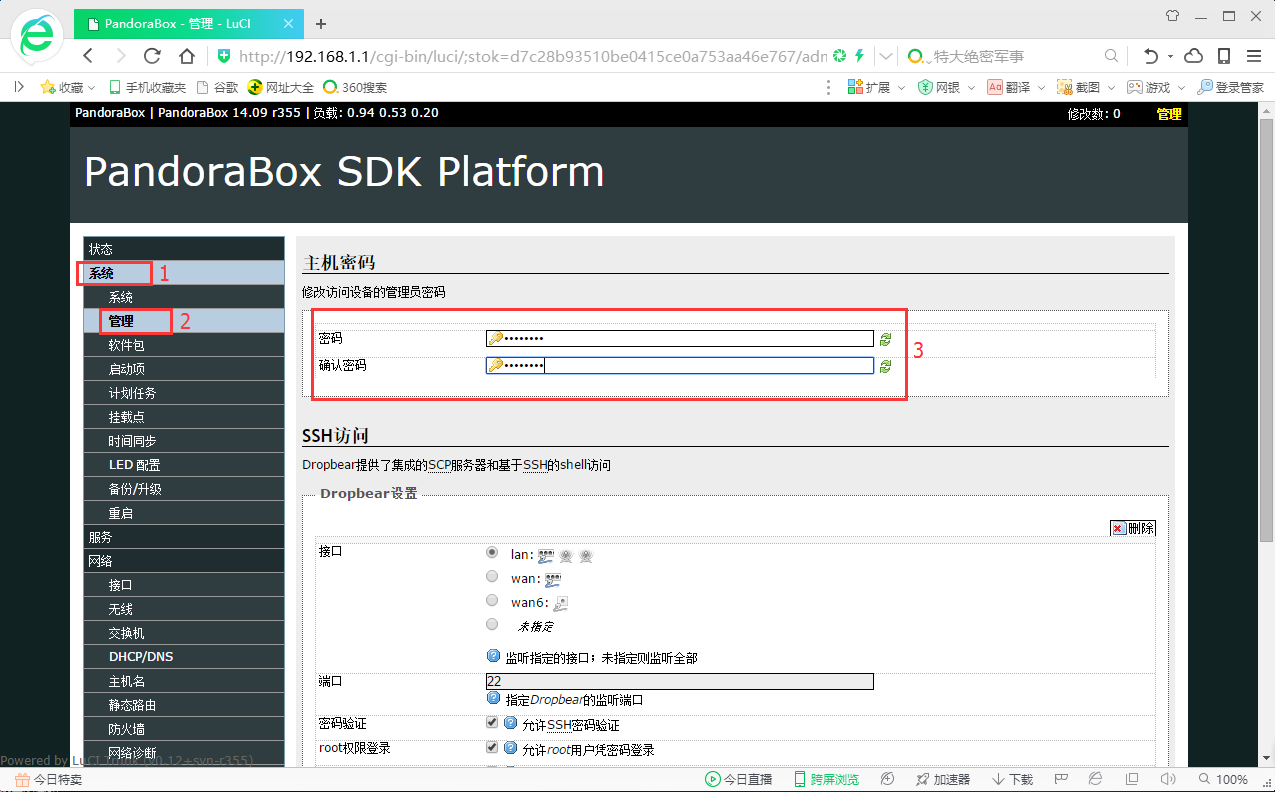The image size is (1275, 792).
Task: Click the 今日直播 play icon in status bar
Action: point(712,779)
